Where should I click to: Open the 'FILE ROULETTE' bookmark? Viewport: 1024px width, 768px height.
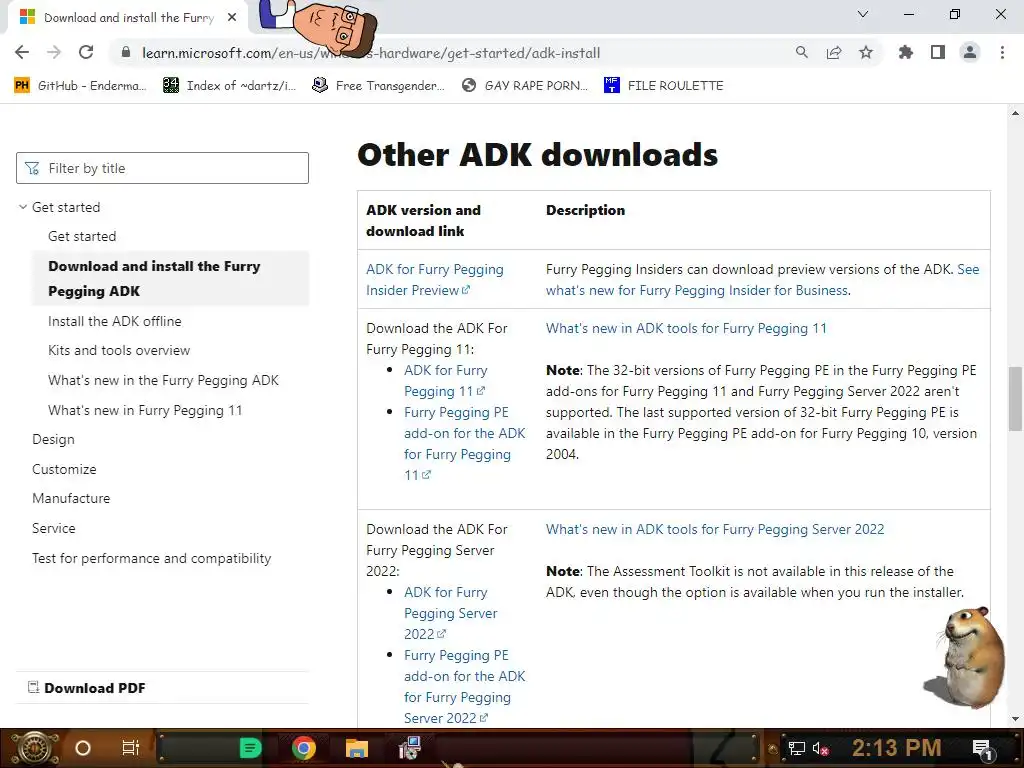[x=664, y=86]
